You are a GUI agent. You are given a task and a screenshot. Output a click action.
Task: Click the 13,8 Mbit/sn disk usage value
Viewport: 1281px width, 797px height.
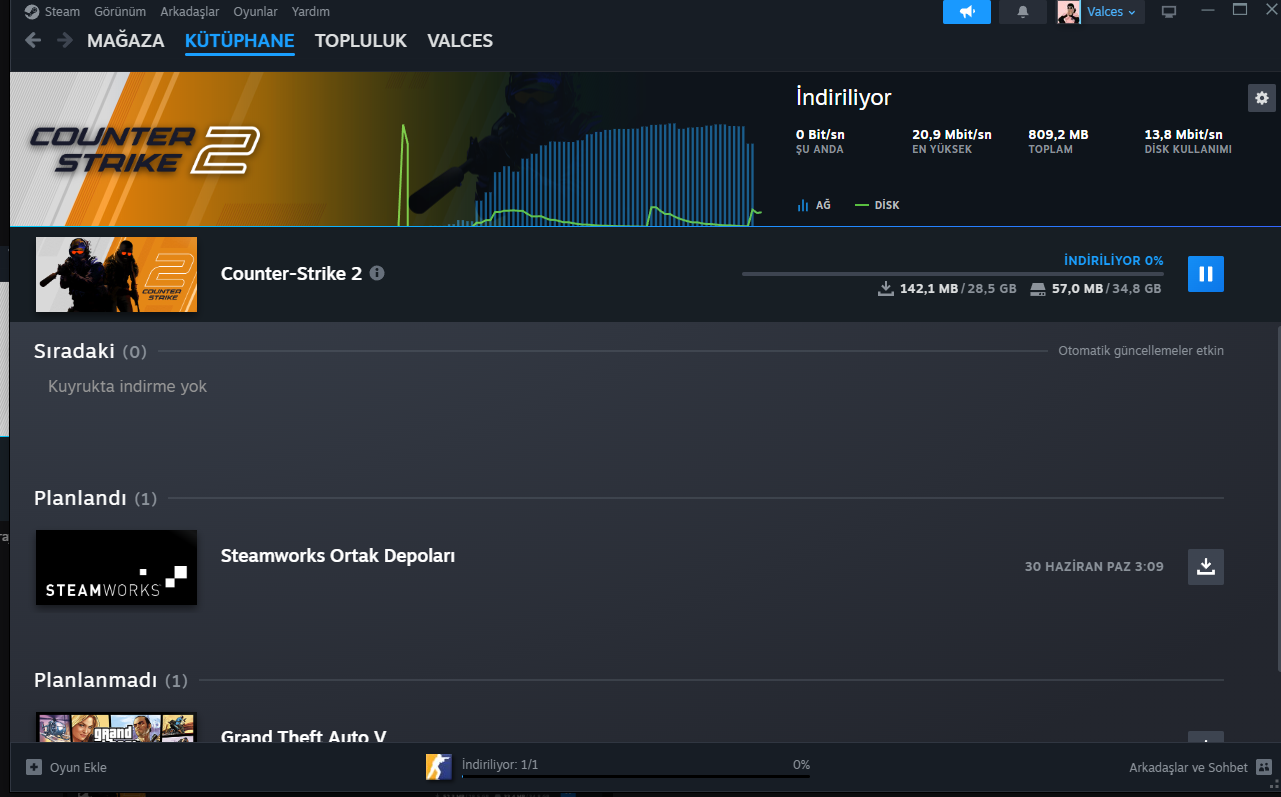(x=1183, y=134)
